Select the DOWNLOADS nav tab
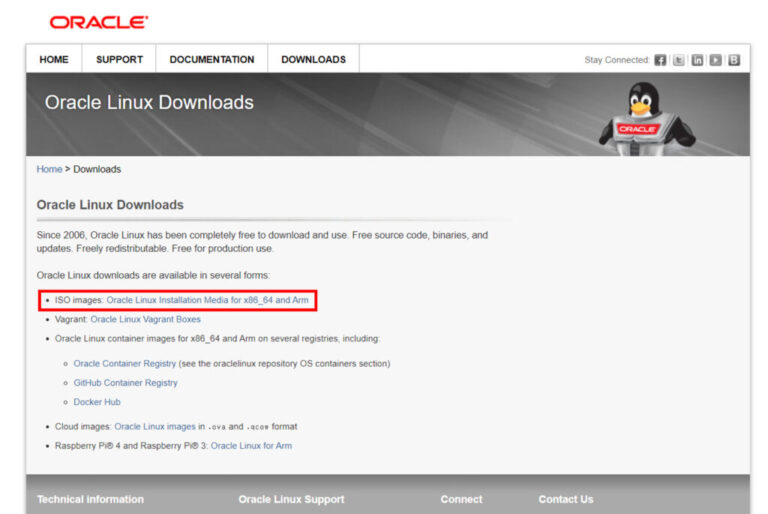The image size is (768, 514). pos(313,59)
